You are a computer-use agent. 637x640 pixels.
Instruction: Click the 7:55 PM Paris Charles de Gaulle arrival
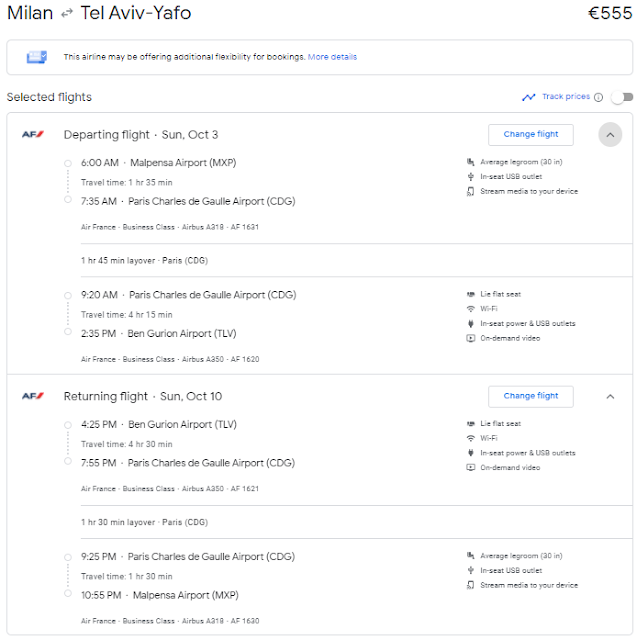(188, 463)
